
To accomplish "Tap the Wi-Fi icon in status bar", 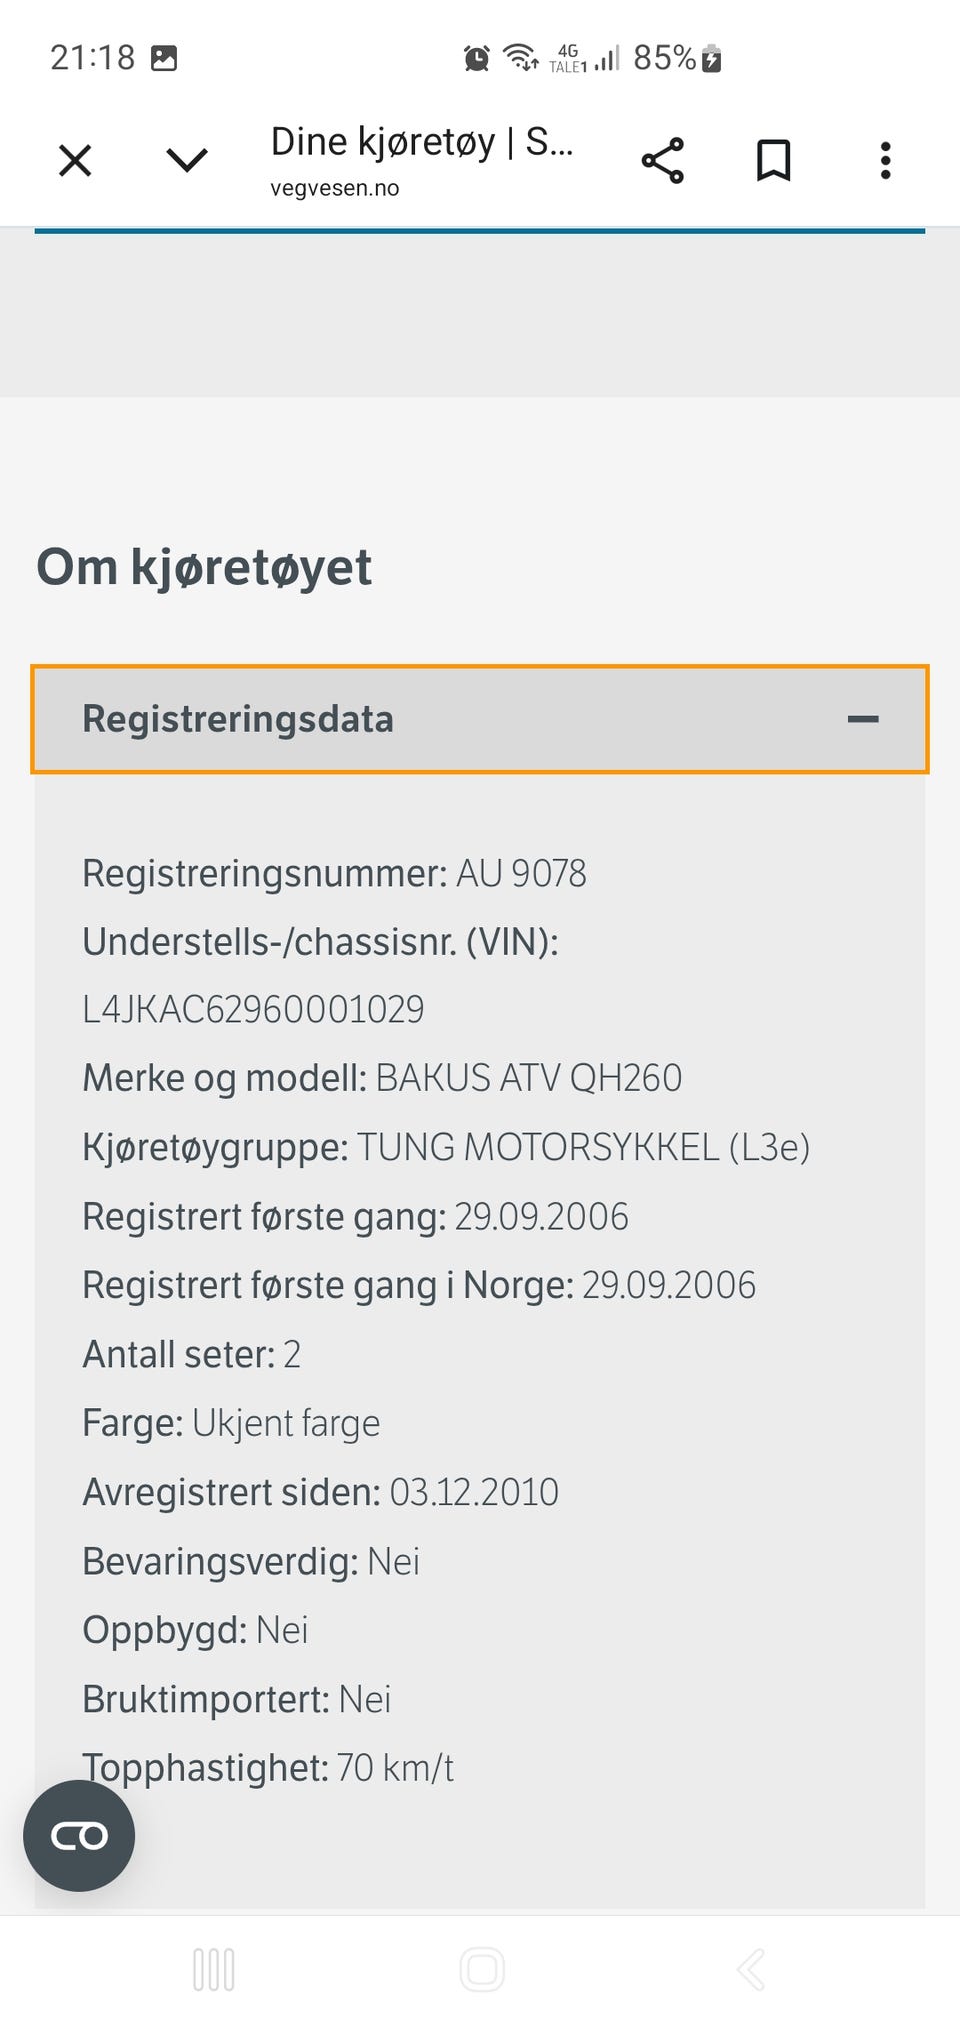I will click(521, 58).
